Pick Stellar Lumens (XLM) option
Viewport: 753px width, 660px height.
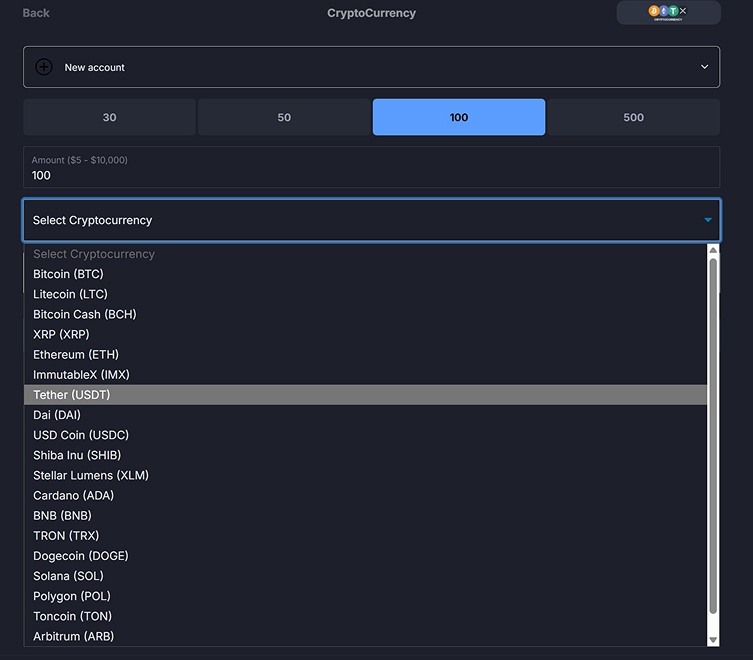click(365, 476)
